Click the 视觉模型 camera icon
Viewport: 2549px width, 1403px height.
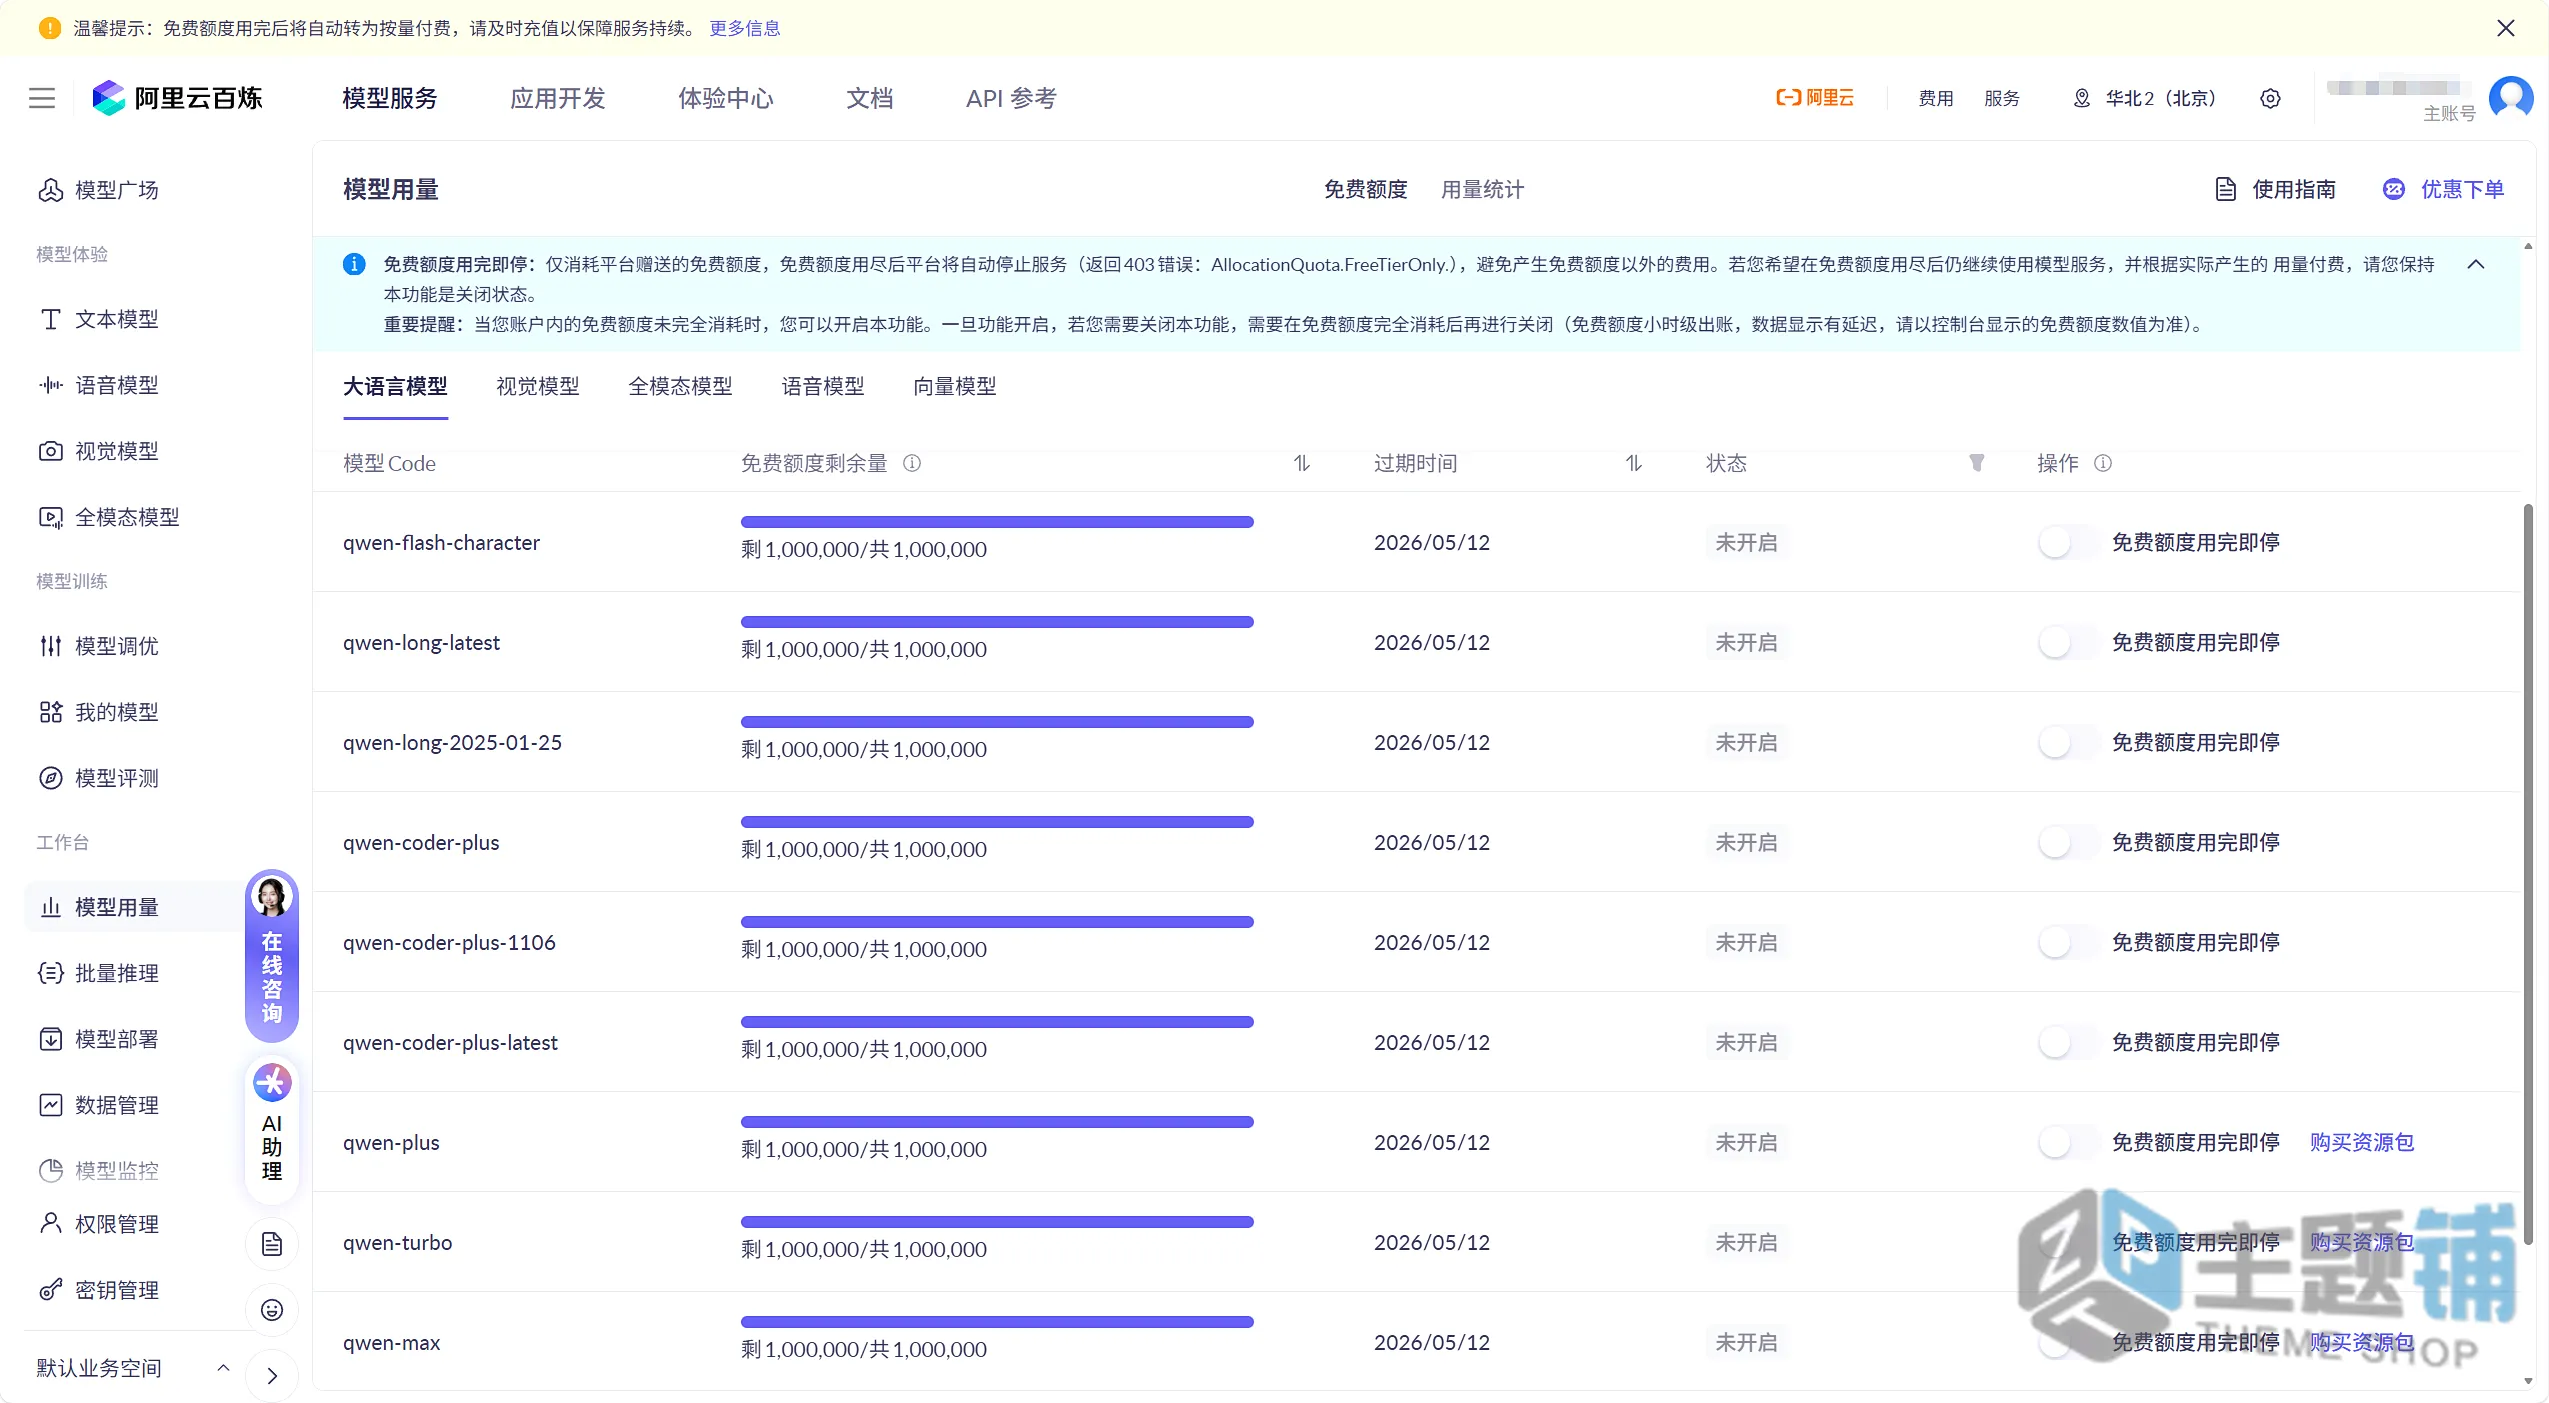(x=50, y=451)
